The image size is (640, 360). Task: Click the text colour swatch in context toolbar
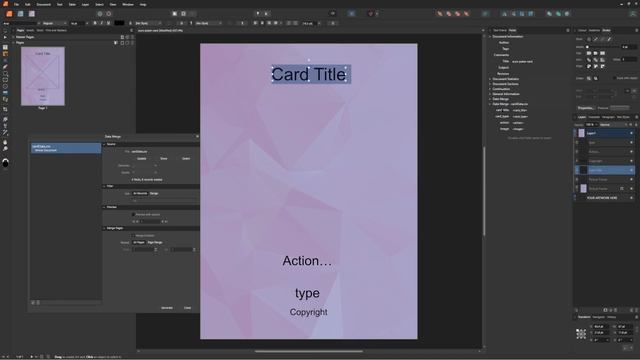119,23
